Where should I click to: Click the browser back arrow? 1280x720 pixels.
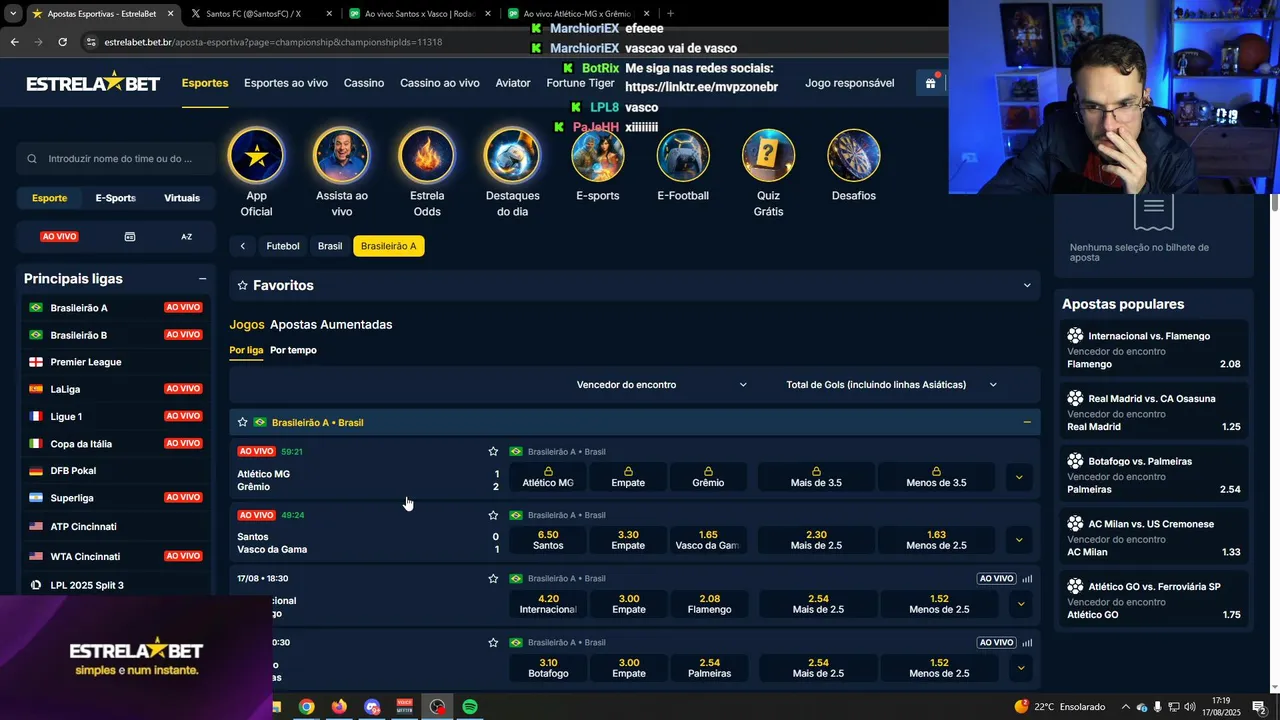[x=14, y=42]
